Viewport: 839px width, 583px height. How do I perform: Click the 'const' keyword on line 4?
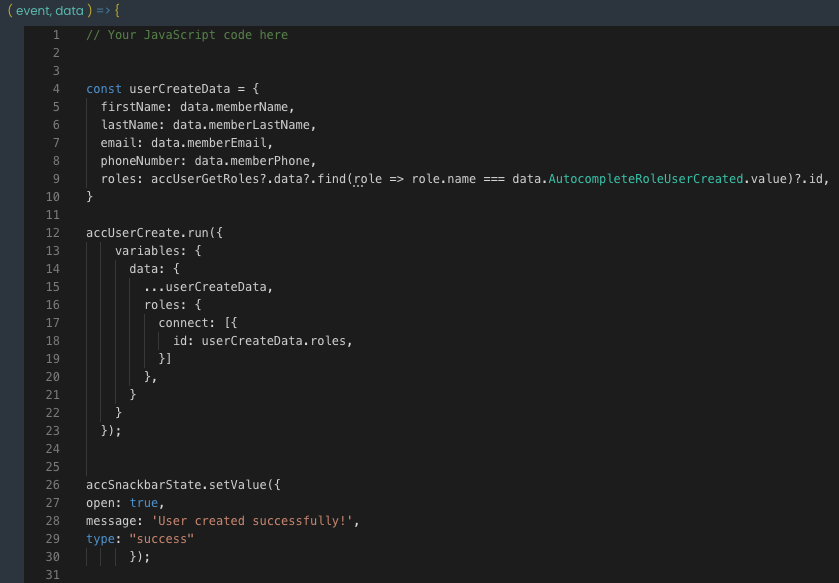(x=104, y=89)
